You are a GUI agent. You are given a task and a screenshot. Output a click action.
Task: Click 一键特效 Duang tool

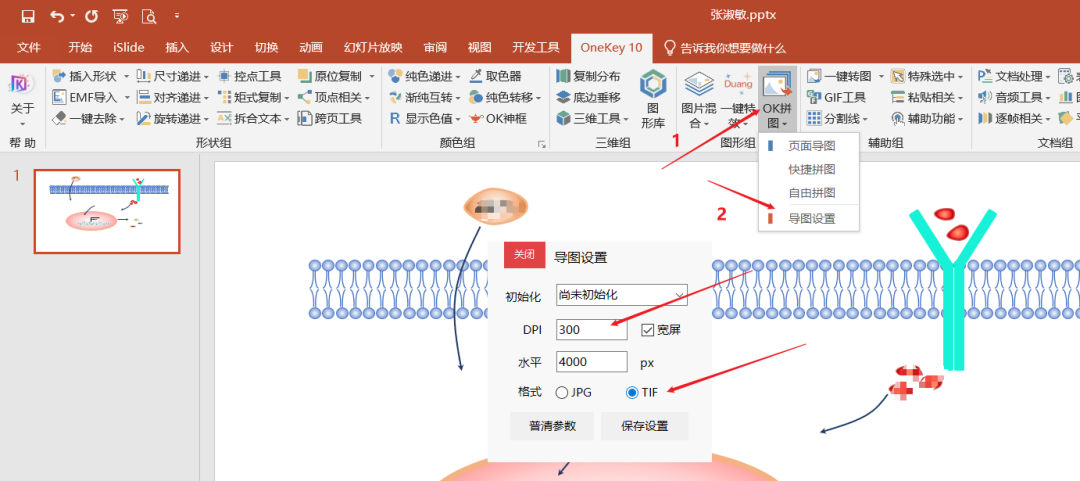pyautogui.click(x=738, y=100)
